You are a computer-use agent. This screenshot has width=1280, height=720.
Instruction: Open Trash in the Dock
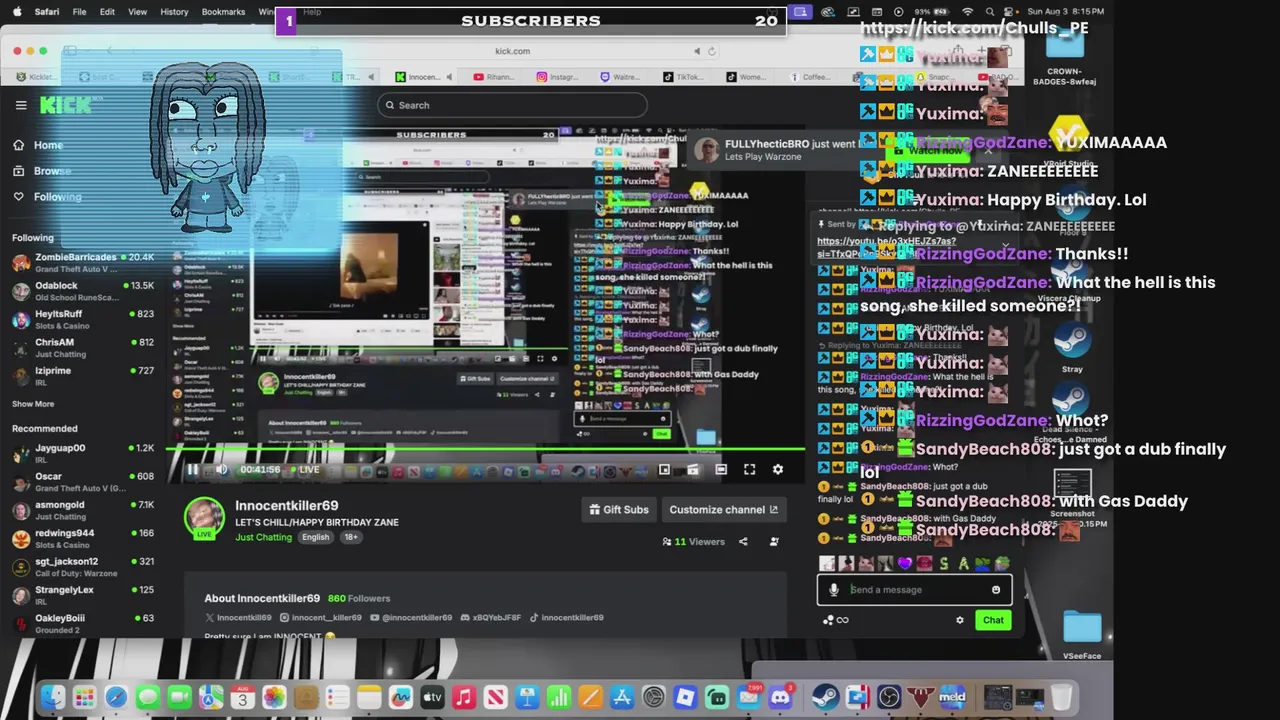pos(1062,697)
